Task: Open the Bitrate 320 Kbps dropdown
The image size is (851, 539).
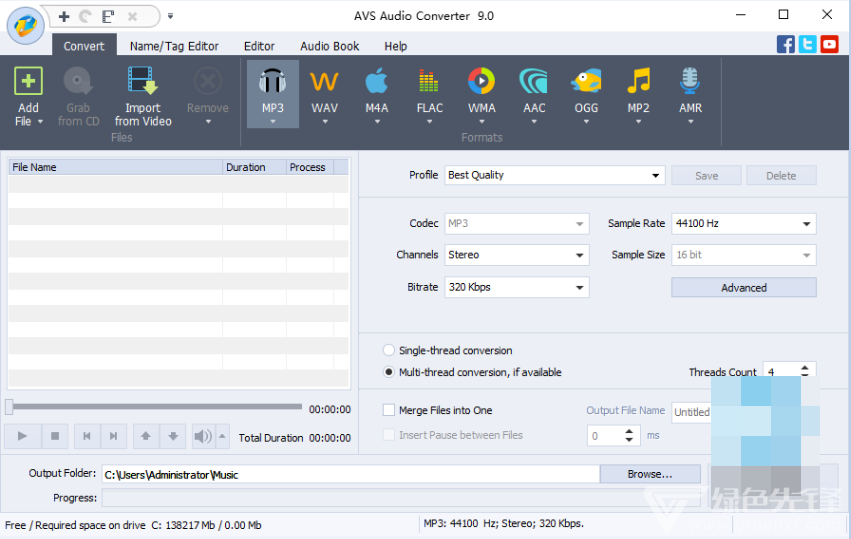Action: tap(517, 287)
